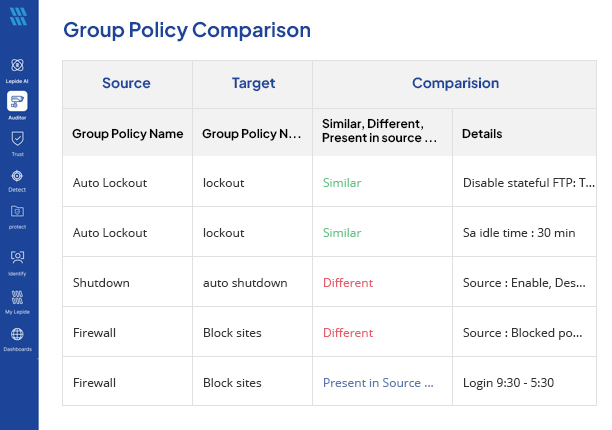
Task: Select the auto shutdown target cell
Action: [x=245, y=283]
